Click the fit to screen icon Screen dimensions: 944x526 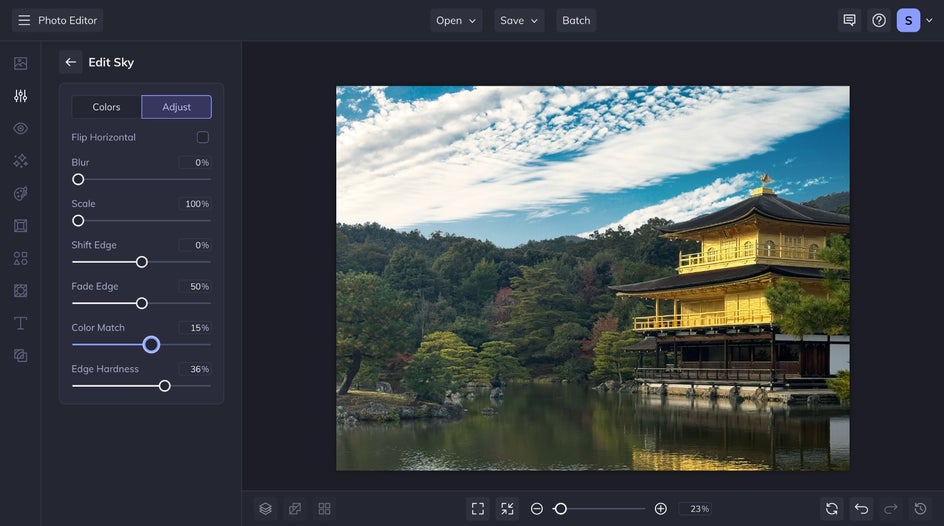(478, 509)
